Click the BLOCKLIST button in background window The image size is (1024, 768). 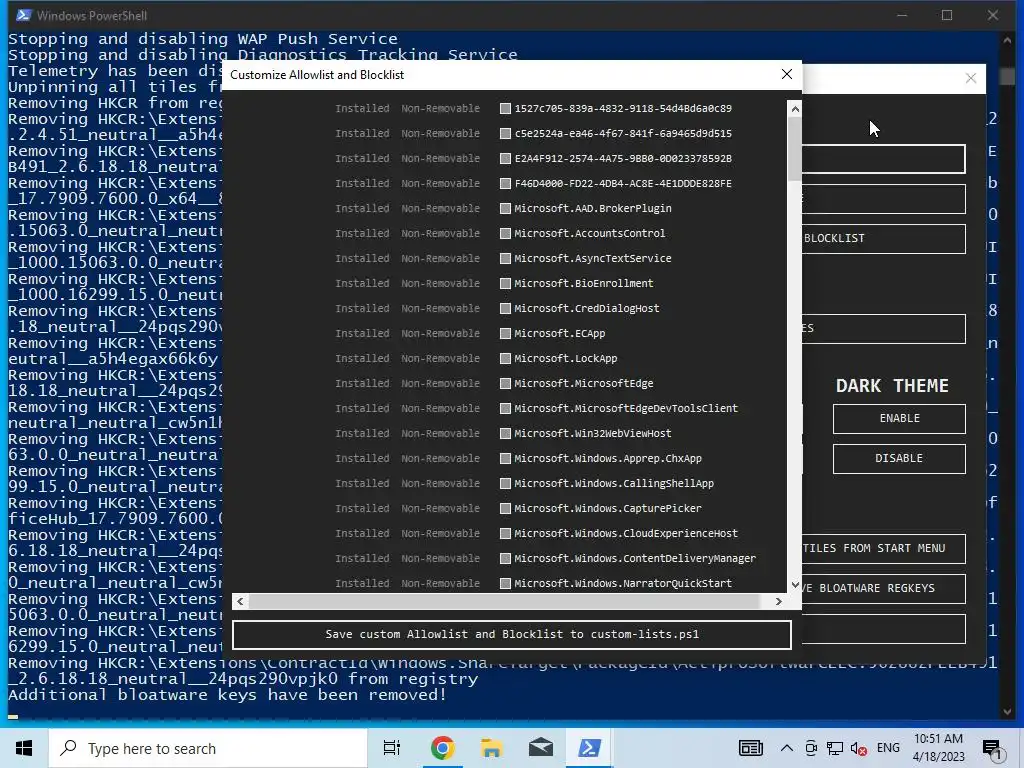(x=884, y=238)
